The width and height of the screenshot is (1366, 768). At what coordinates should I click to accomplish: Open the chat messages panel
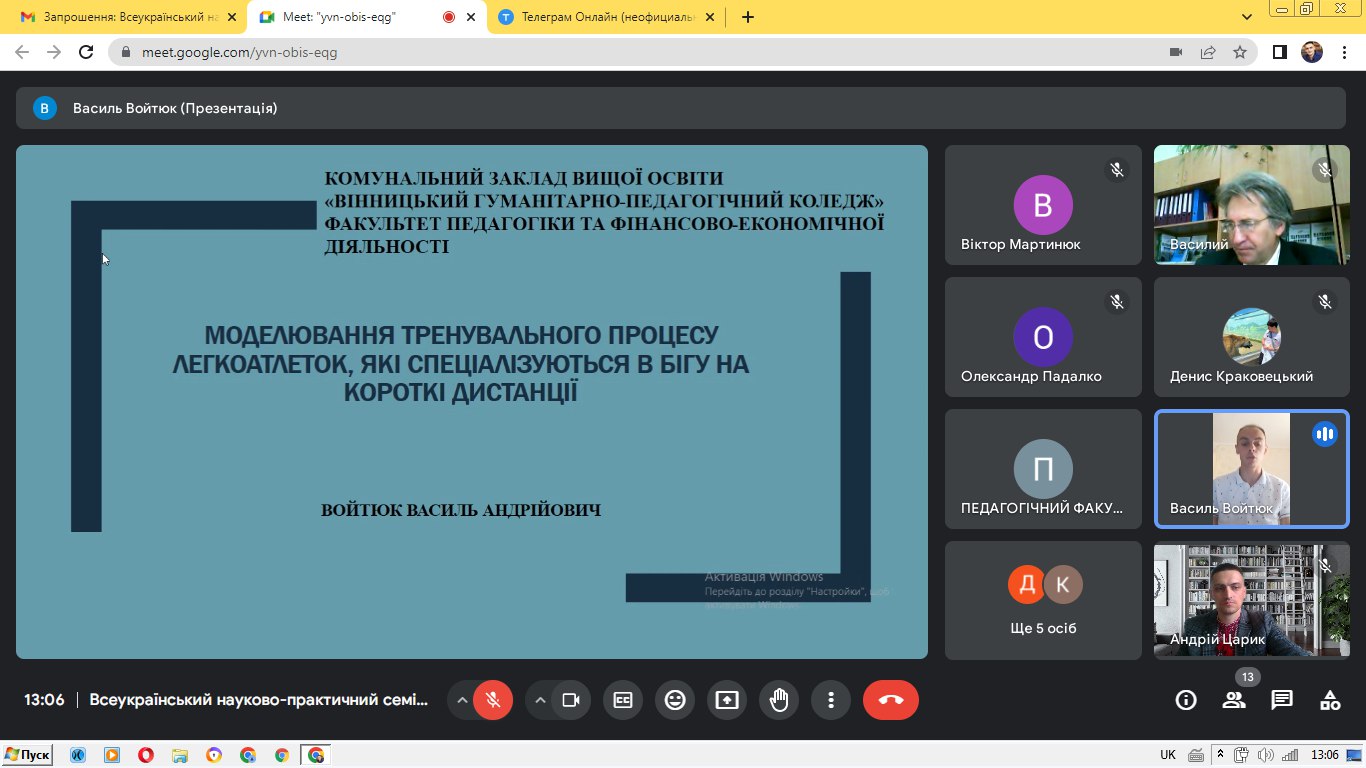(1282, 700)
